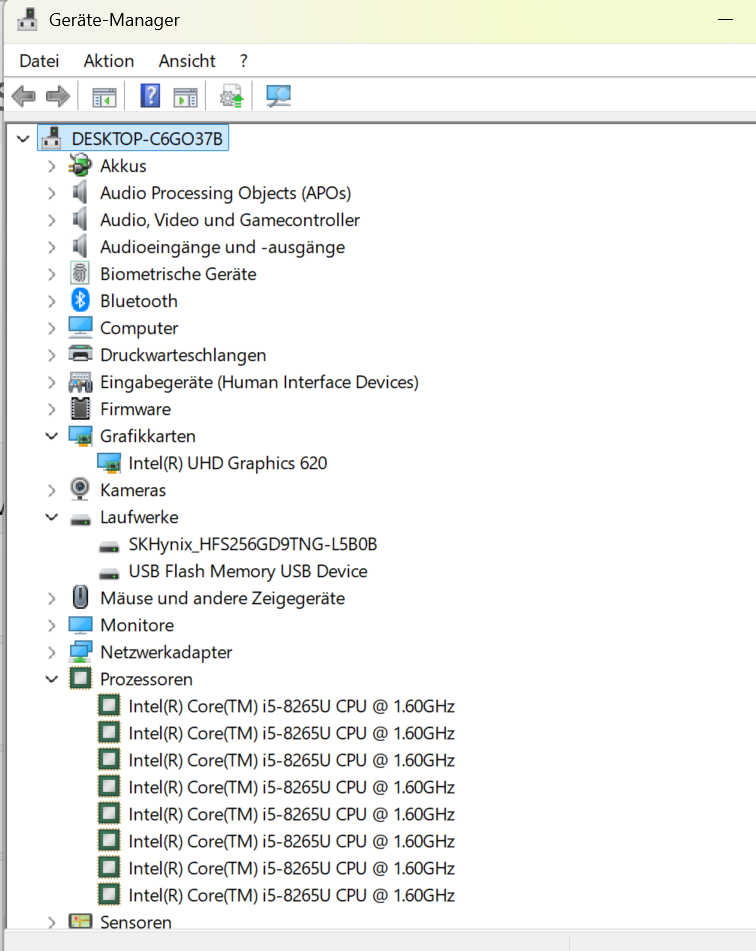Click the Biometrische Geräte fingerprint icon
The image size is (756, 951).
pos(80,274)
